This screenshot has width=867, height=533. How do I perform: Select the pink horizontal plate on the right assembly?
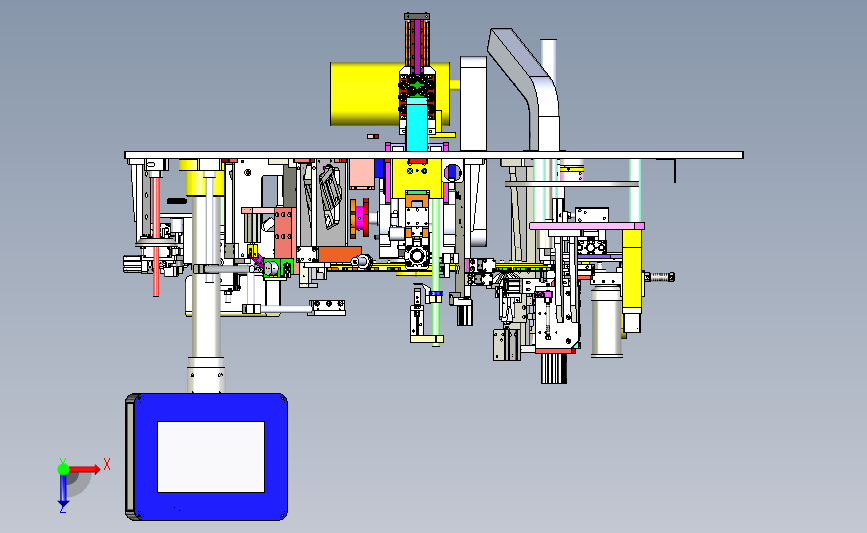pyautogui.click(x=587, y=226)
